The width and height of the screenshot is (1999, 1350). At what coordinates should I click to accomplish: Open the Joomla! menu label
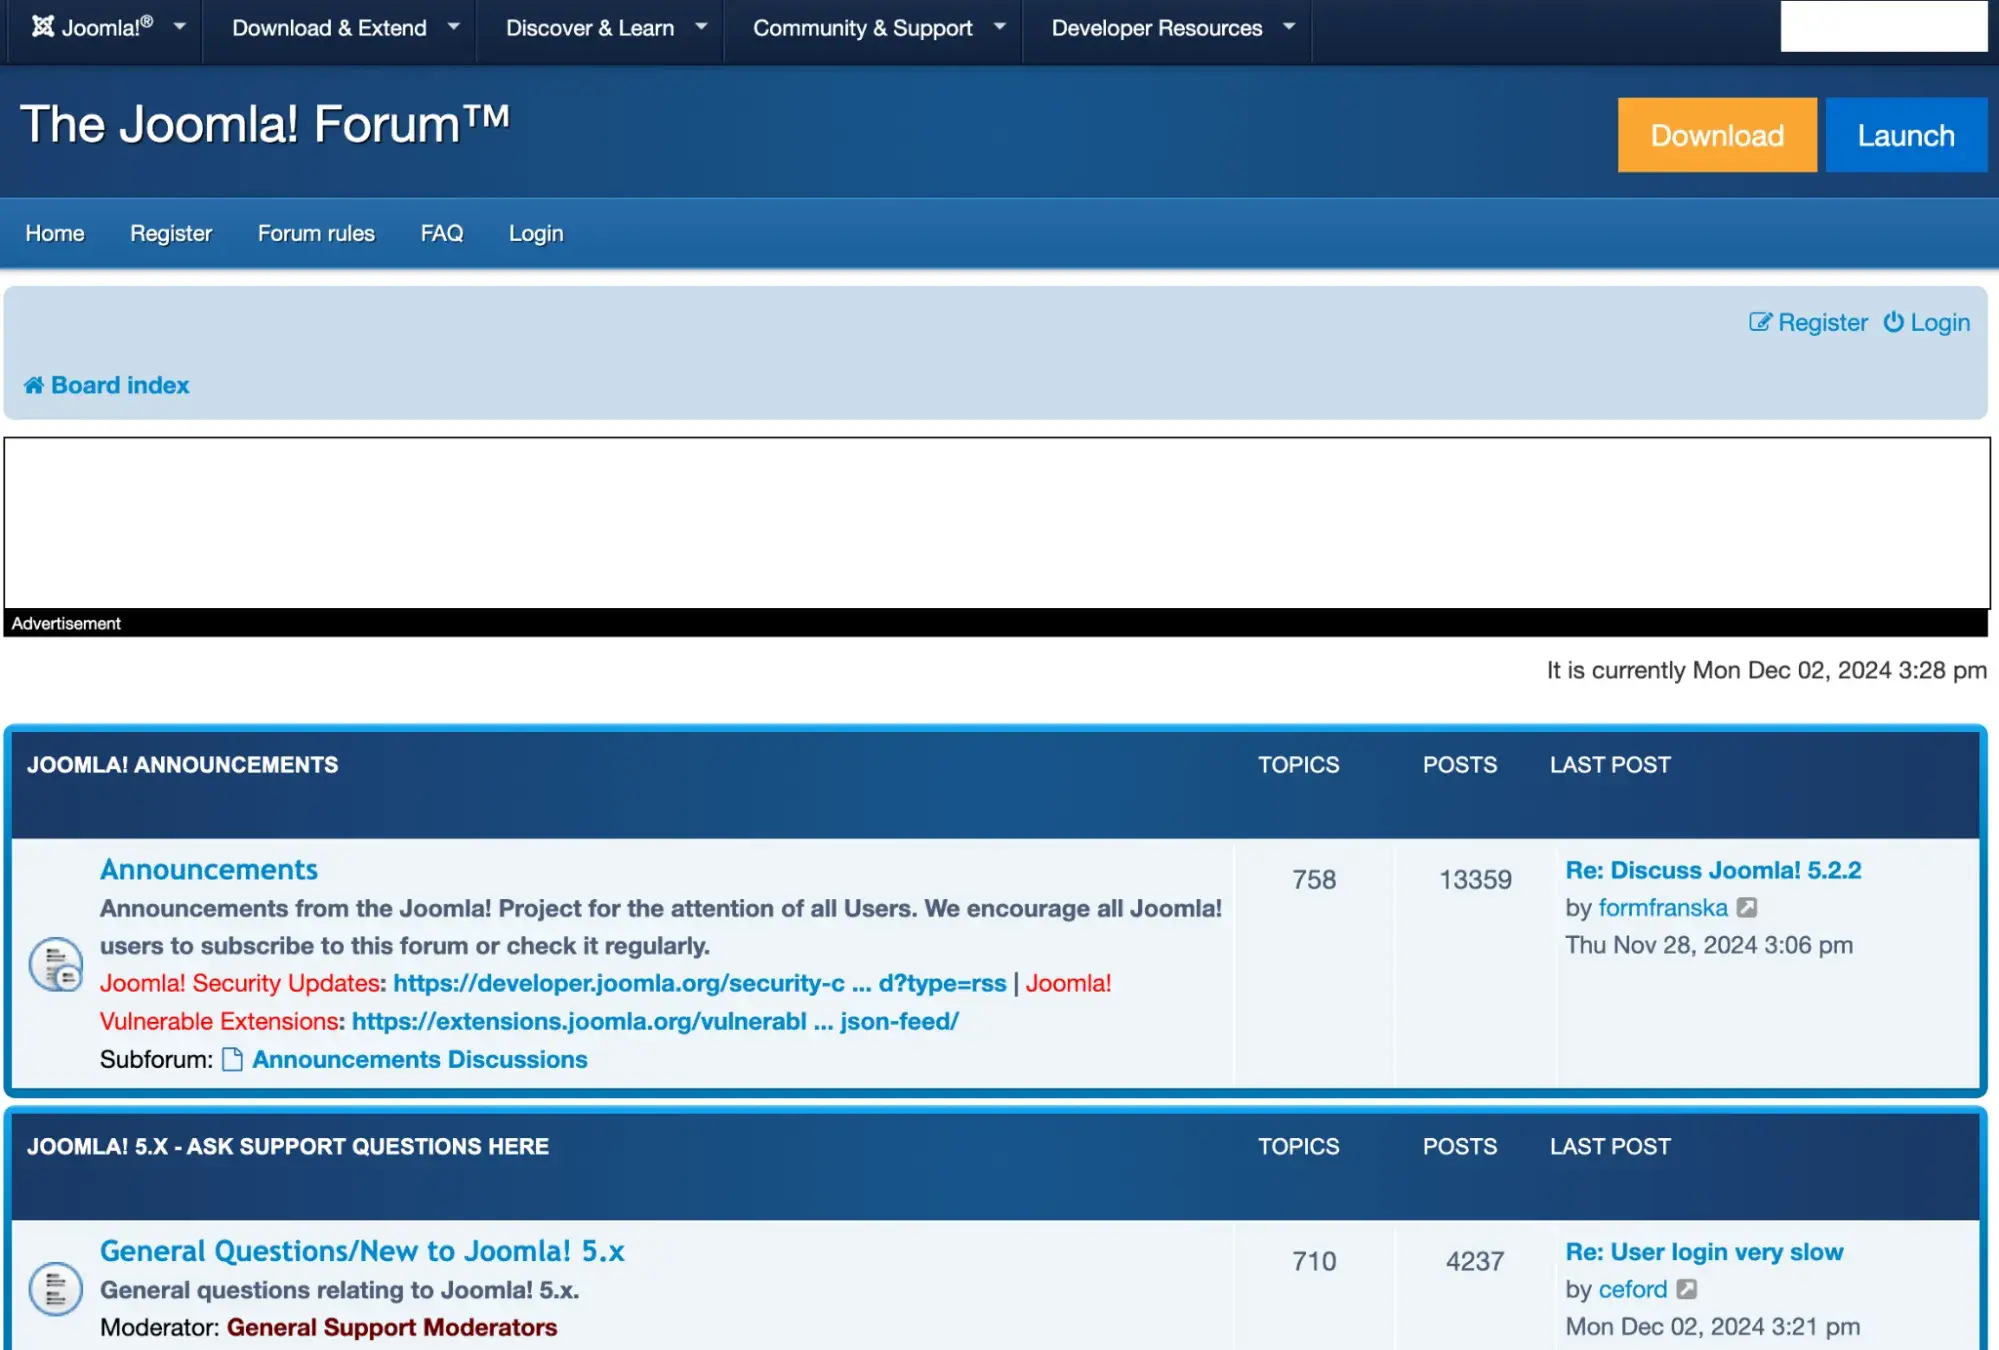click(107, 27)
